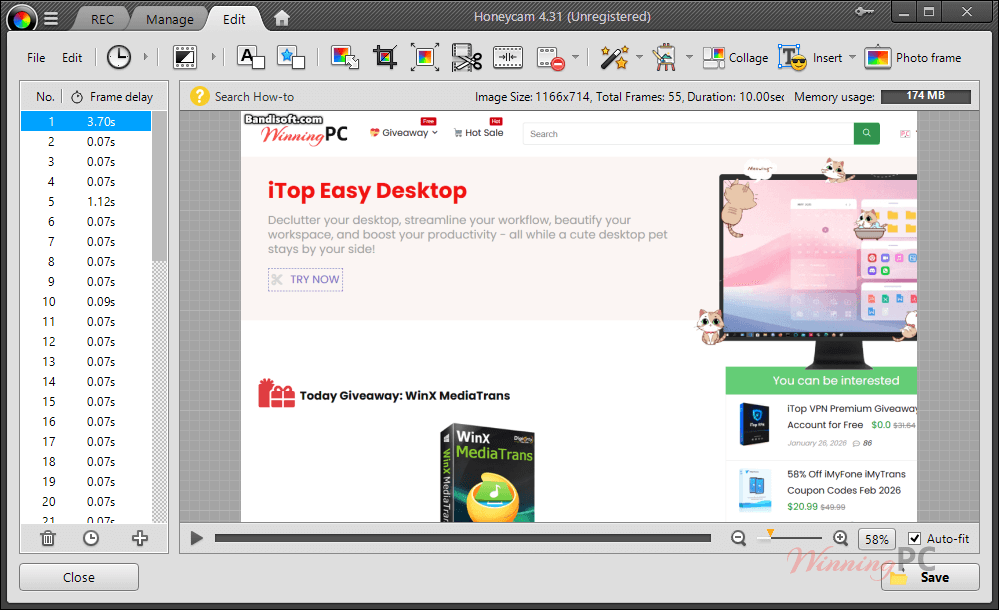Delete selected frame with trash icon
Viewport: 999px width, 610px height.
click(x=48, y=538)
